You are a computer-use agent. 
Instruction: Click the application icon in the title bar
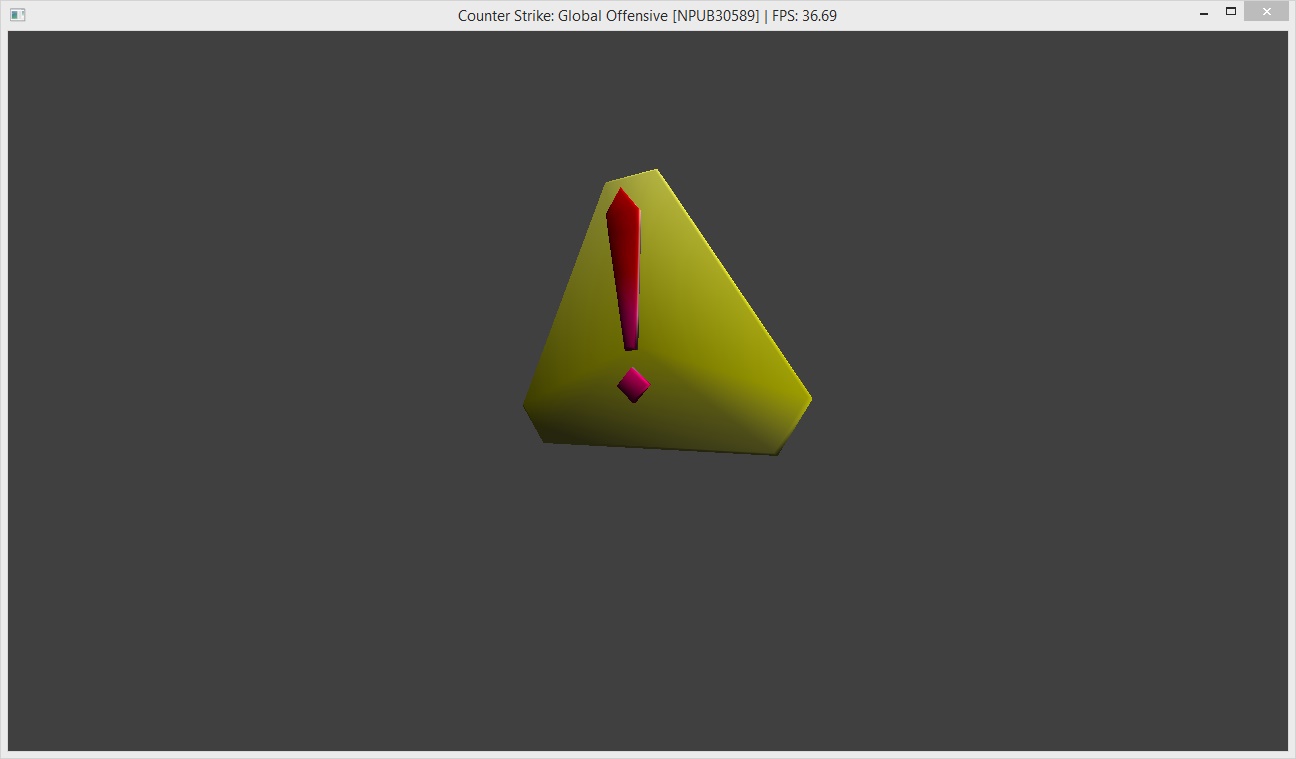(x=17, y=15)
